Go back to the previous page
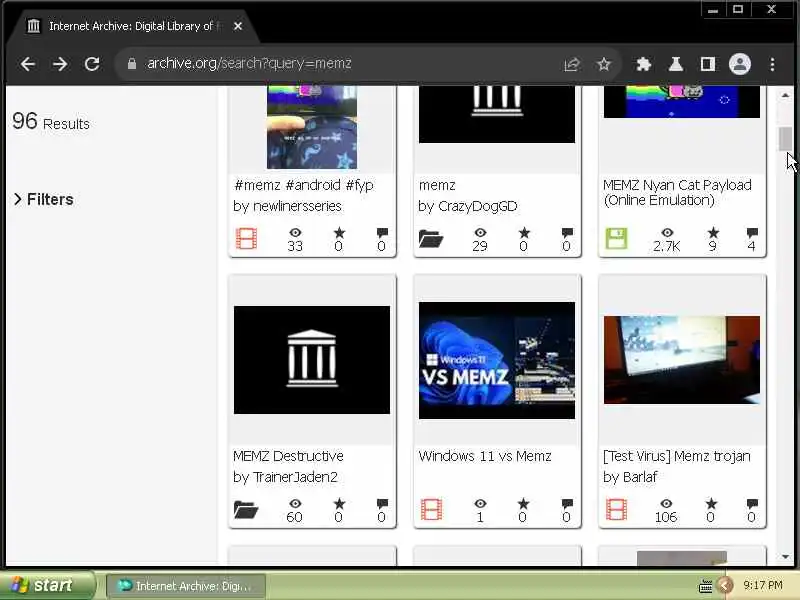800x600 pixels. point(28,64)
